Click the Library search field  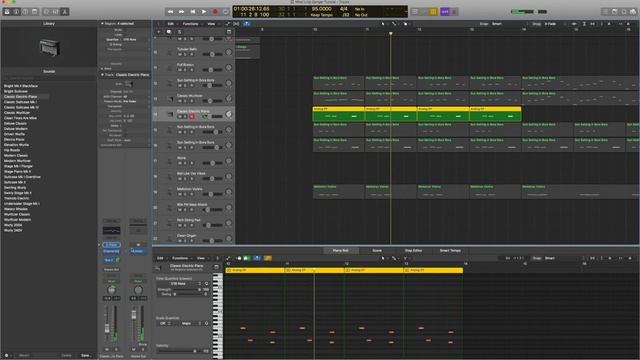(49, 78)
